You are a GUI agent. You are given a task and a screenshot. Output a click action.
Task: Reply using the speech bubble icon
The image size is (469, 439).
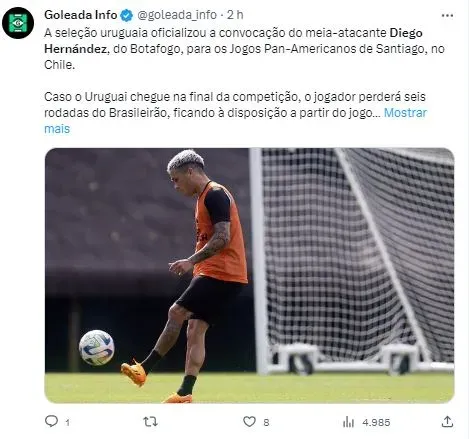coord(51,421)
